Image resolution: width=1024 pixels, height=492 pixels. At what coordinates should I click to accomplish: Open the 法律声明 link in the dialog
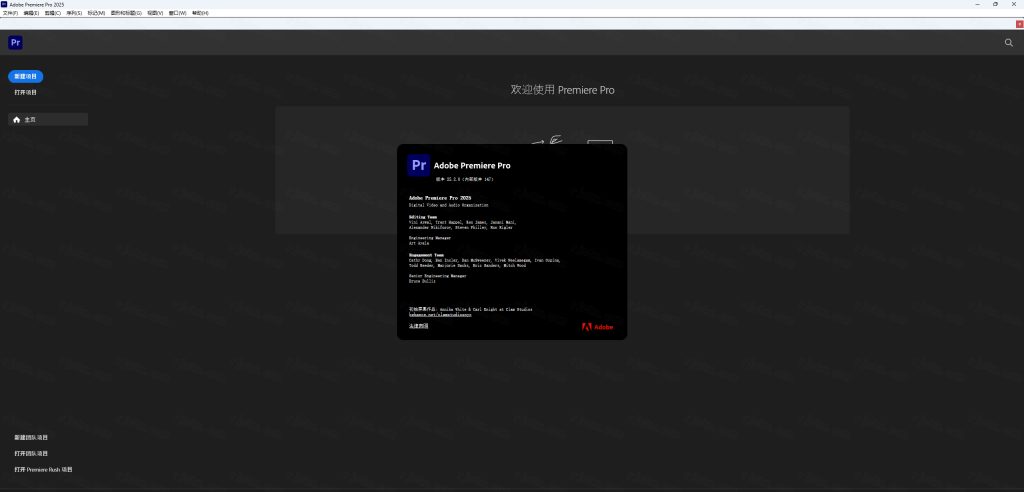coord(418,326)
